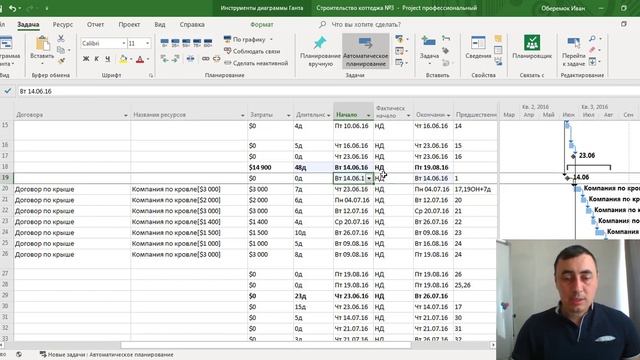The width and height of the screenshot is (640, 360).
Task: Open the Справка ribbon tab
Action: pos(192,24)
